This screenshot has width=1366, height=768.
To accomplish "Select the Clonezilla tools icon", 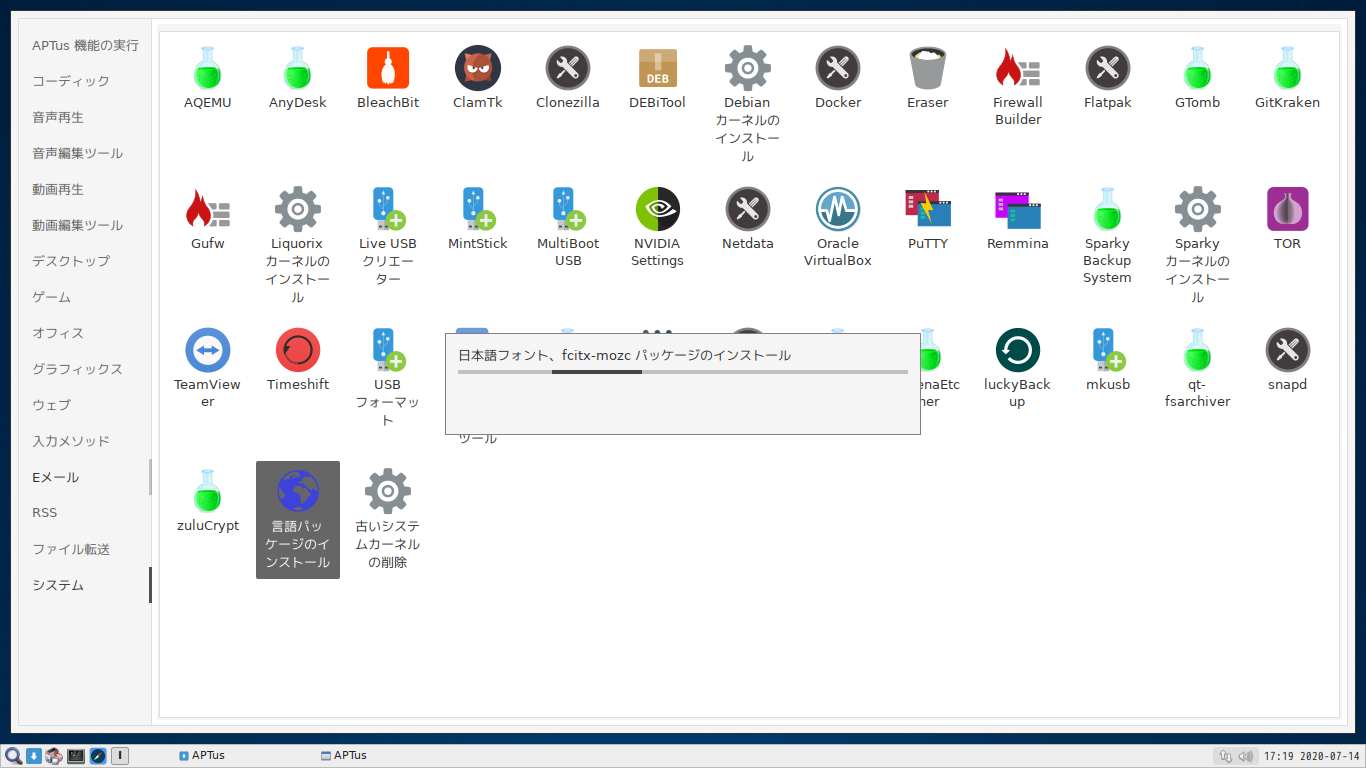I will pyautogui.click(x=568, y=68).
